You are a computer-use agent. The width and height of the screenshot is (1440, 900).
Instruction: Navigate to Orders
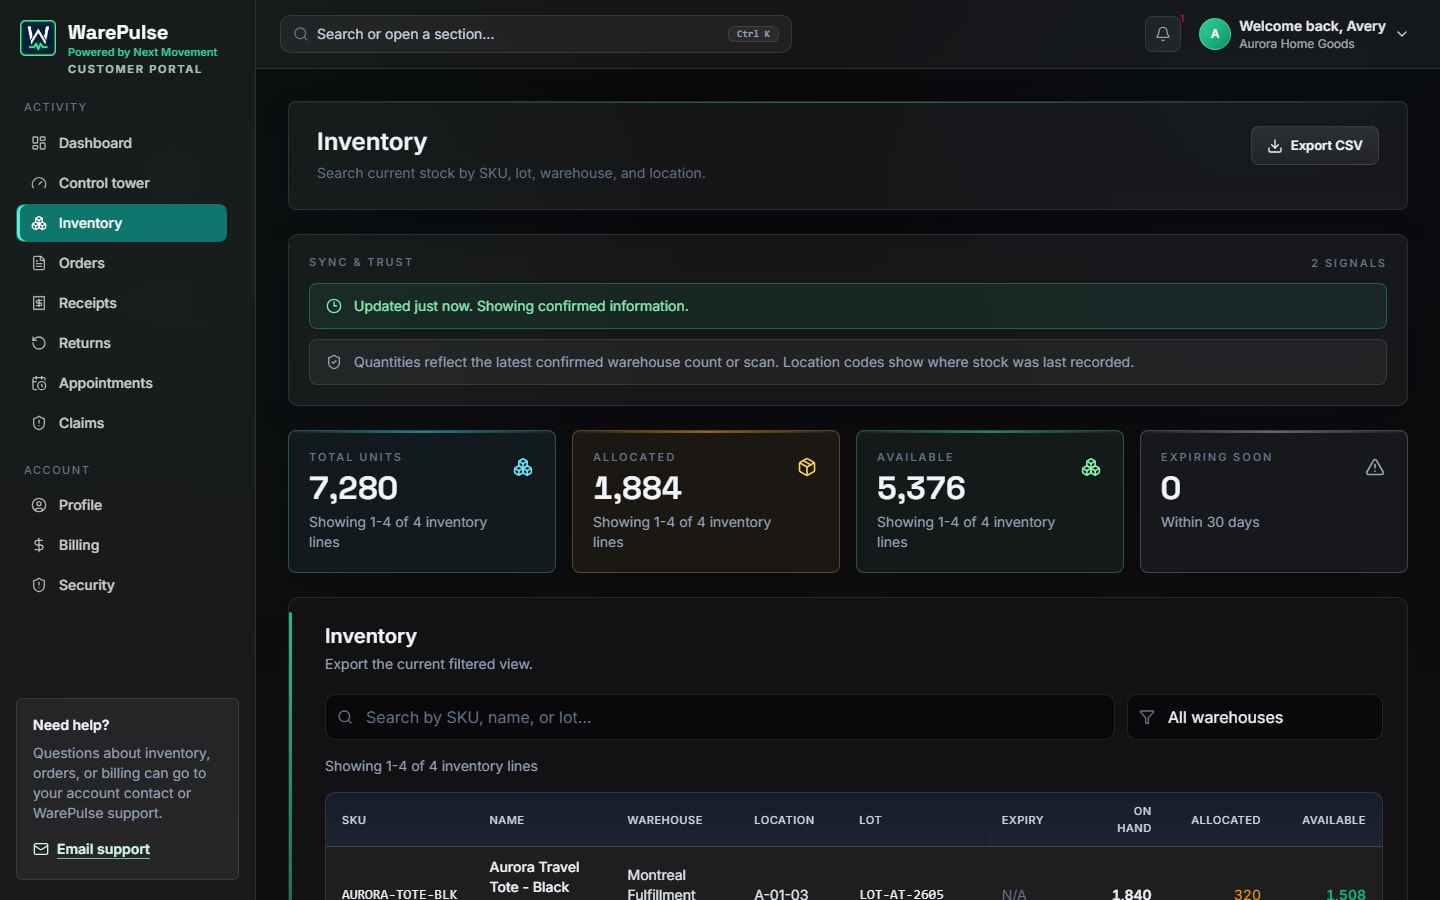click(122, 263)
